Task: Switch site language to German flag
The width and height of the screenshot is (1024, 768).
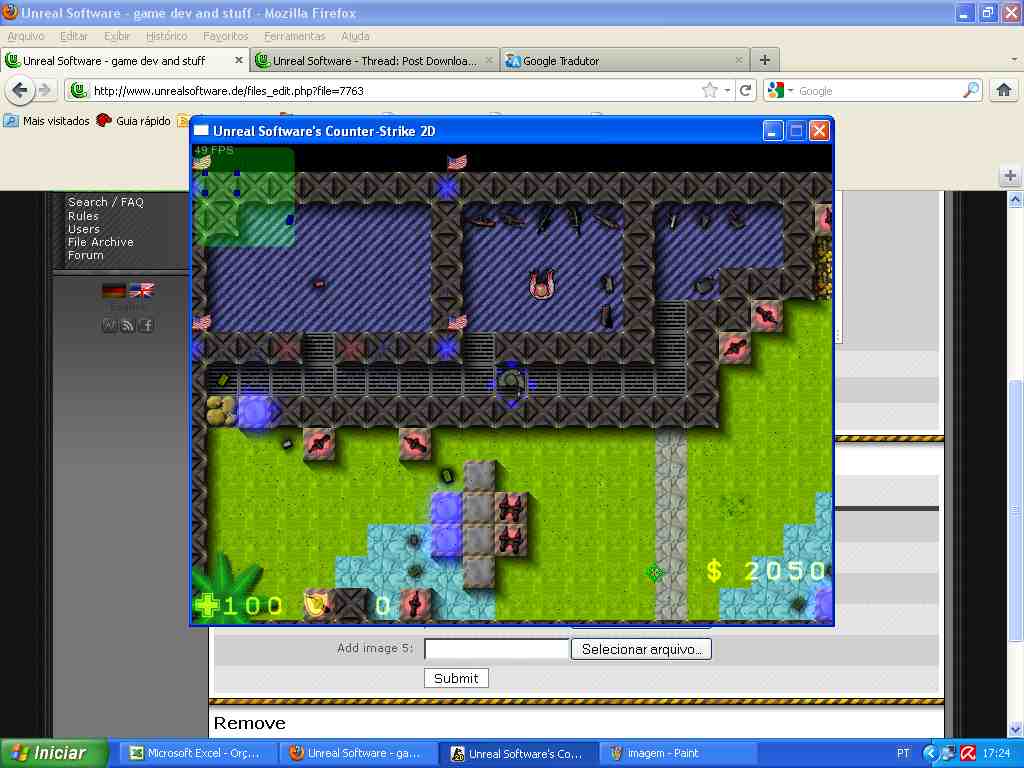Action: point(114,291)
